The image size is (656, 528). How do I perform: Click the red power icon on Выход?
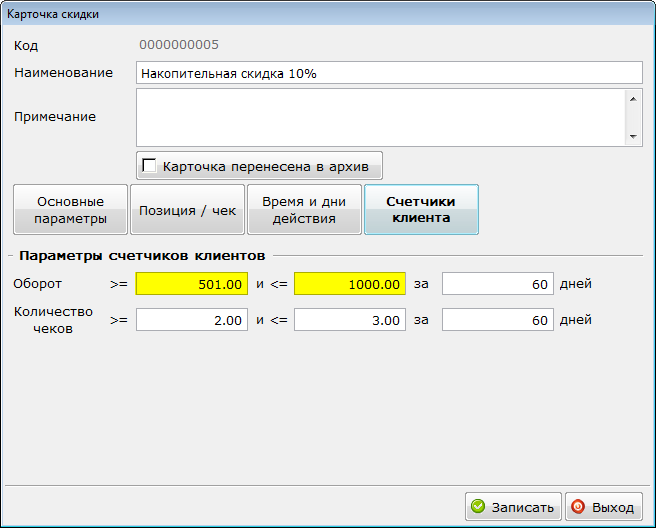coord(578,506)
